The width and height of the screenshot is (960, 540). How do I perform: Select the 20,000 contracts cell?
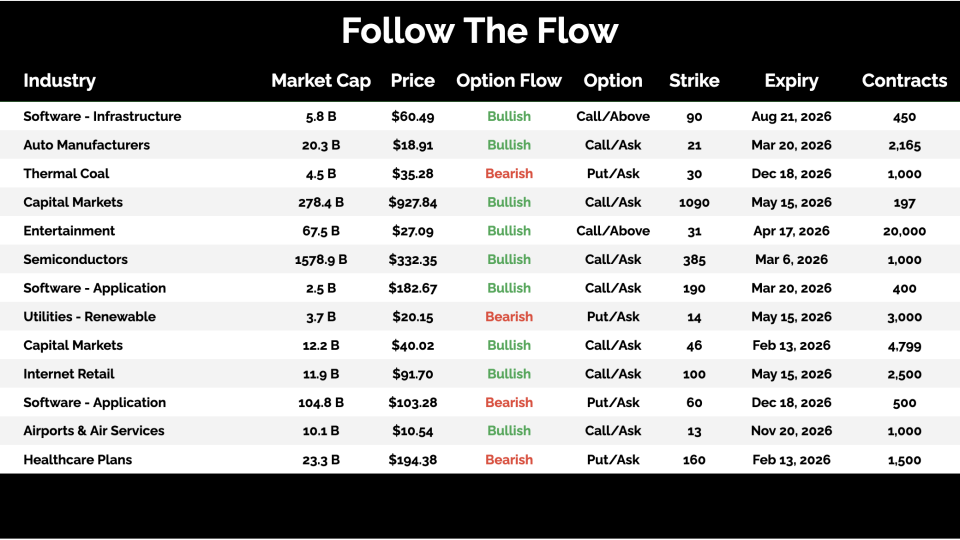point(904,231)
